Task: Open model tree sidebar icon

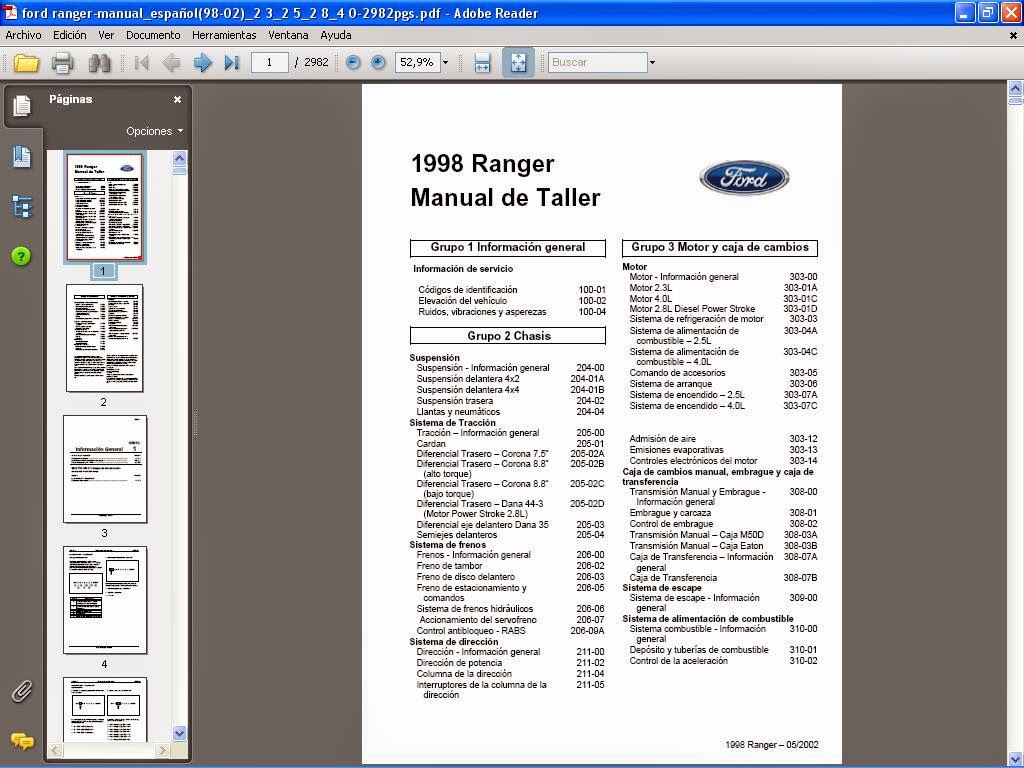Action: click(22, 207)
